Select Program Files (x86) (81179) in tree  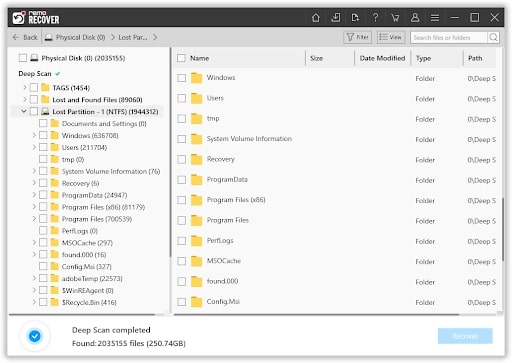103,207
